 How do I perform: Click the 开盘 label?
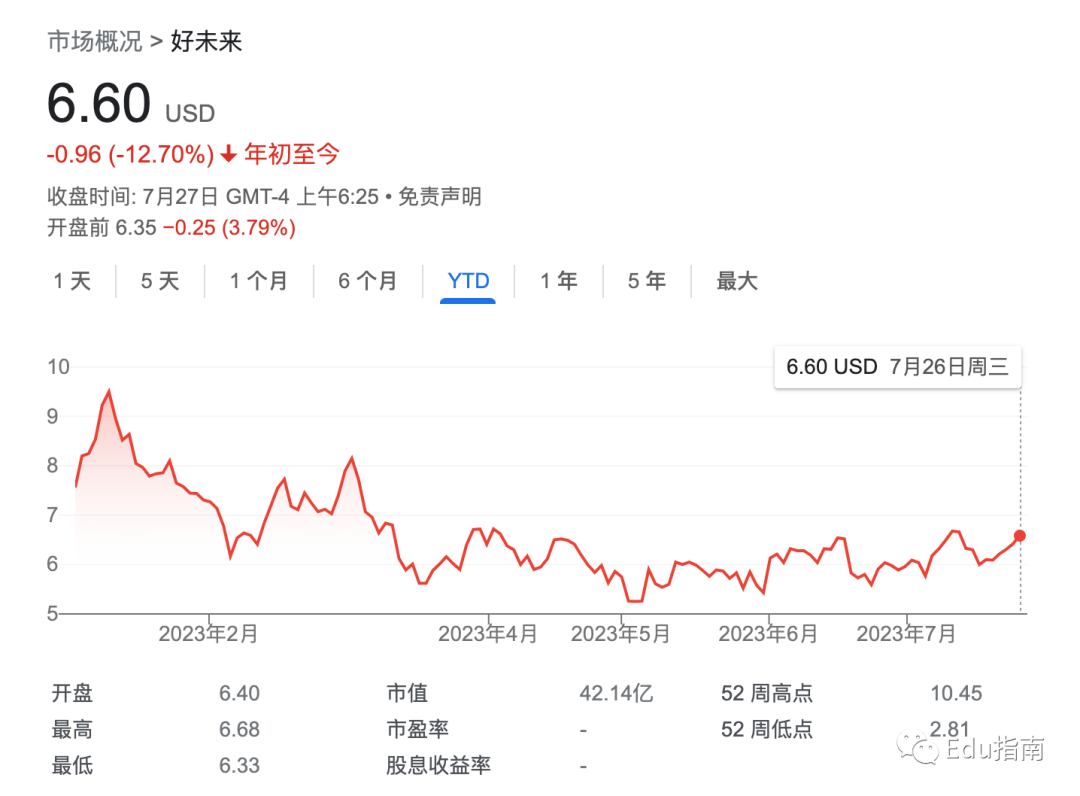pos(72,693)
